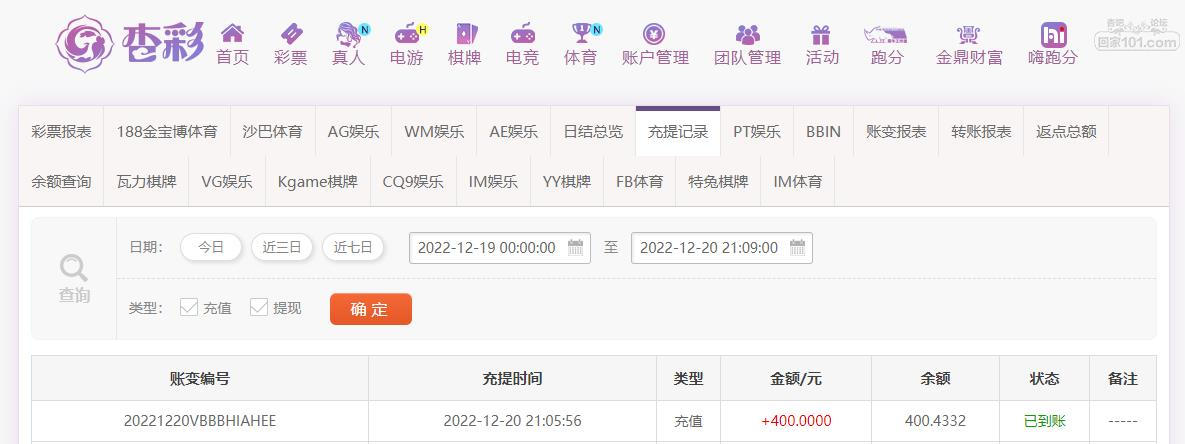The image size is (1185, 444).
Task: Toggle the 提现 checkbox
Action: tap(259, 308)
